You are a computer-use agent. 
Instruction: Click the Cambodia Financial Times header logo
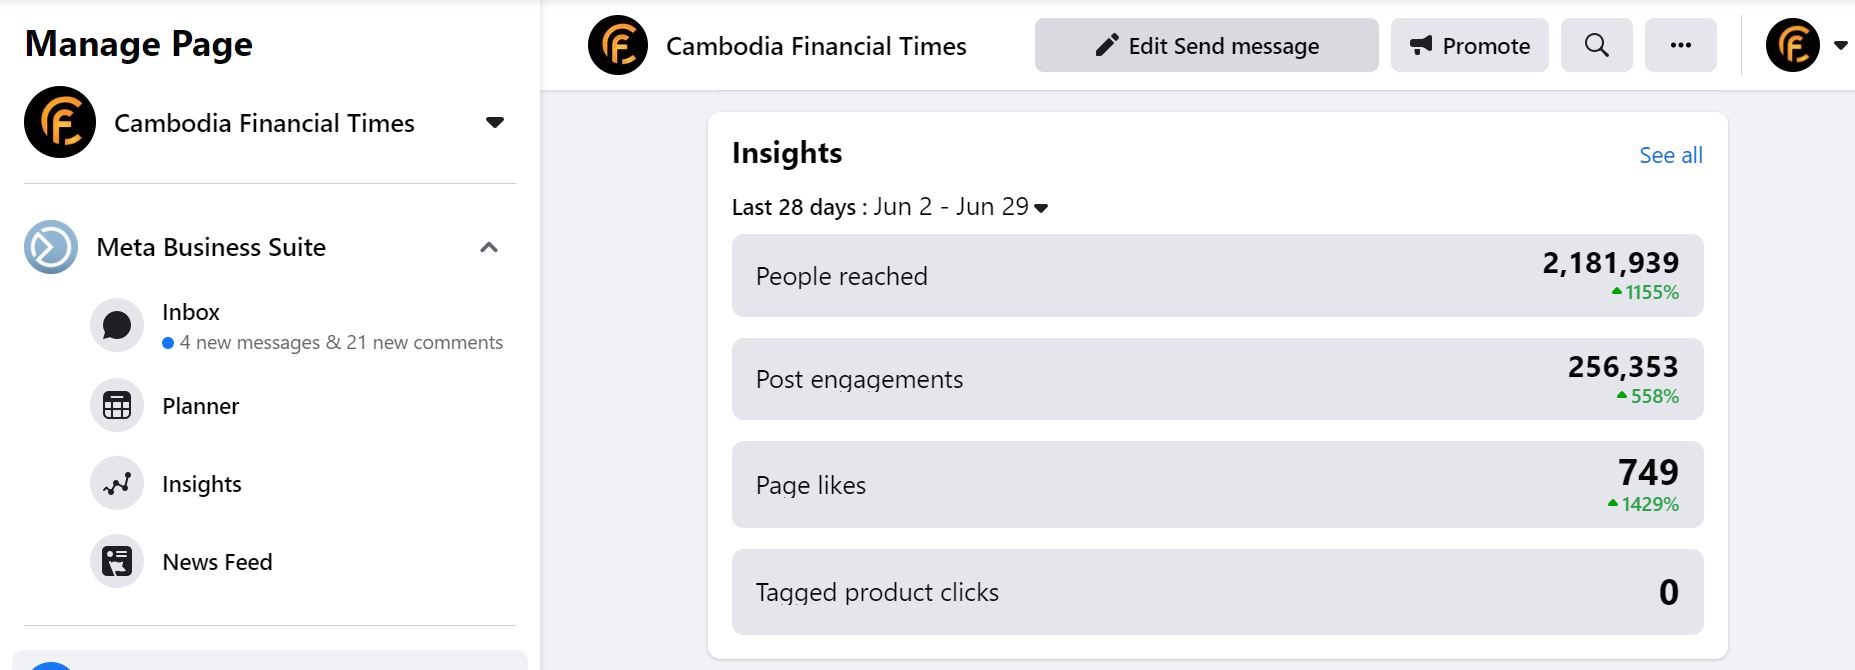pyautogui.click(x=618, y=46)
